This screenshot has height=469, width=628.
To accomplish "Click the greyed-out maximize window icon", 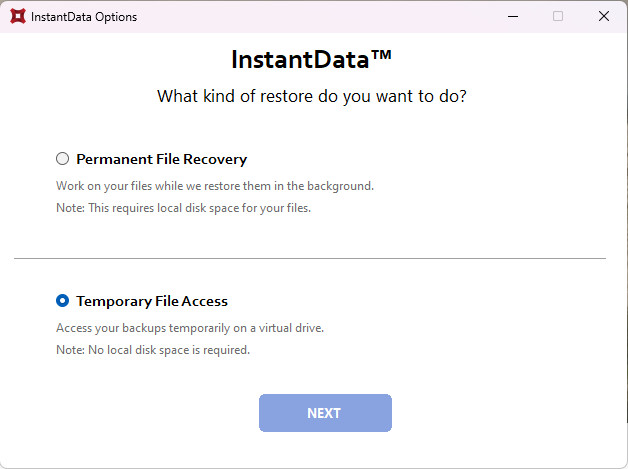I will pyautogui.click(x=558, y=16).
